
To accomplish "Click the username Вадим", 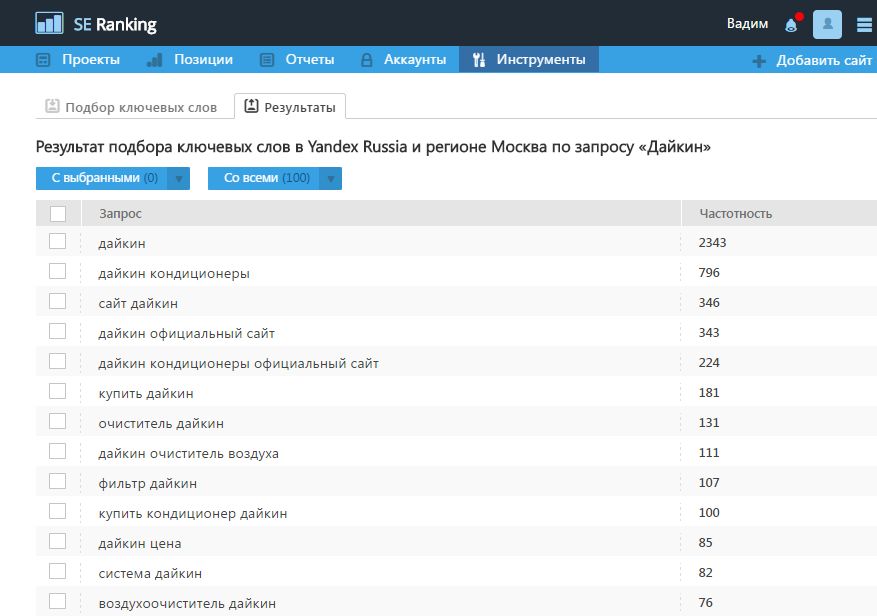I will pyautogui.click(x=747, y=23).
